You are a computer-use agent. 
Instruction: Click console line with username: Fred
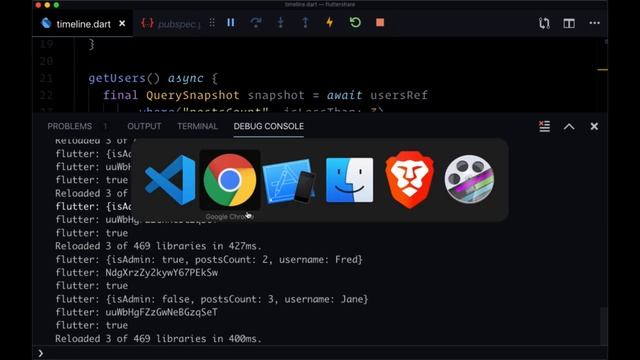point(209,260)
